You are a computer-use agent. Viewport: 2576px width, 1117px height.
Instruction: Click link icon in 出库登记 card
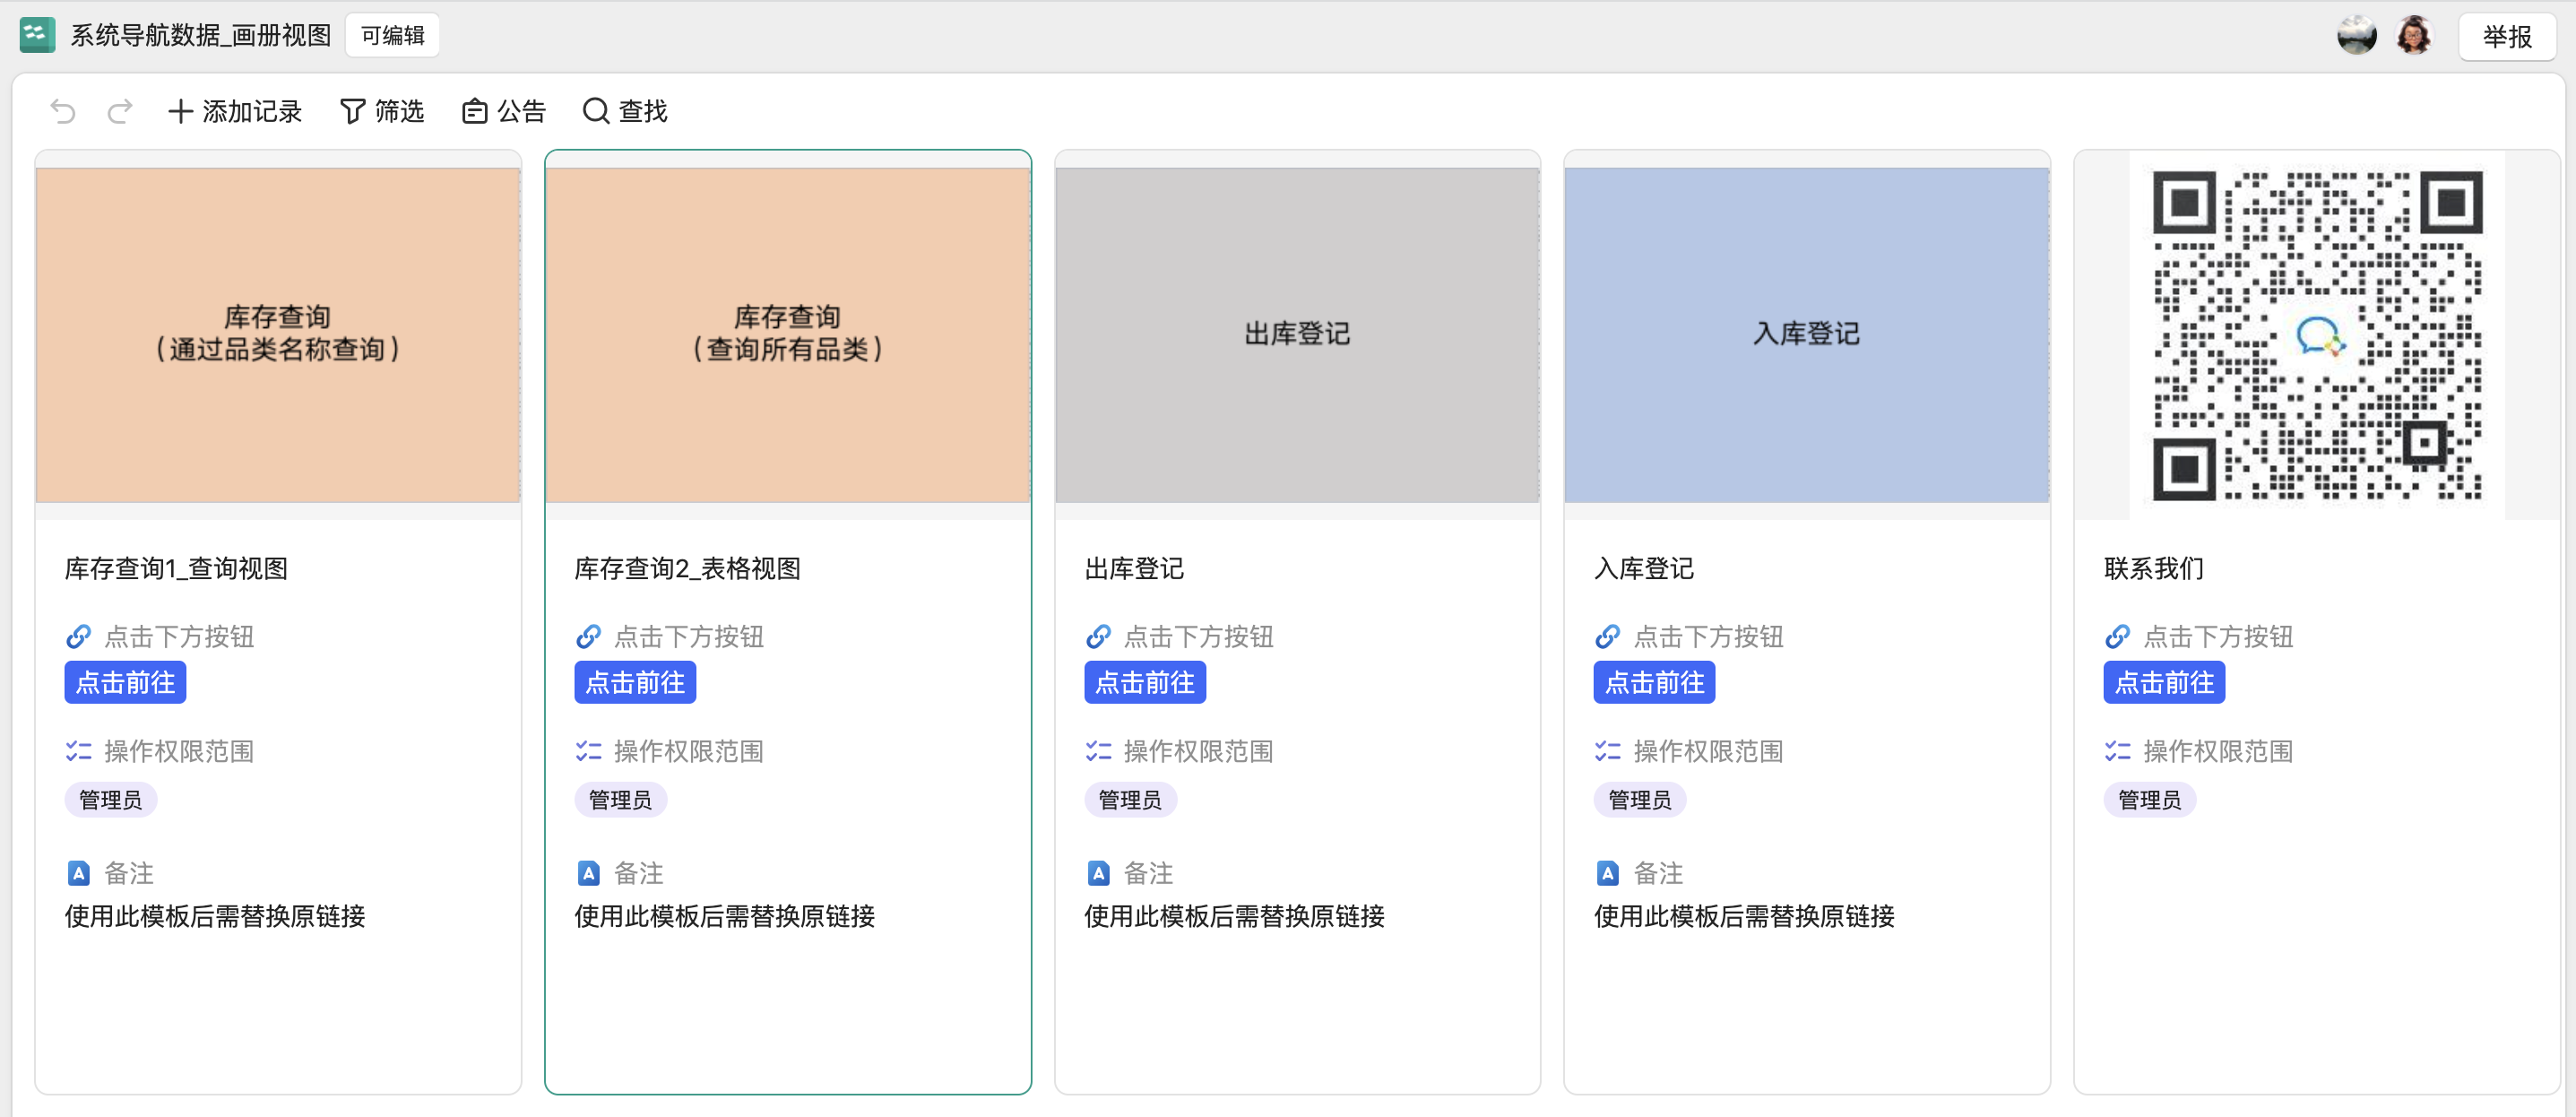[1099, 637]
